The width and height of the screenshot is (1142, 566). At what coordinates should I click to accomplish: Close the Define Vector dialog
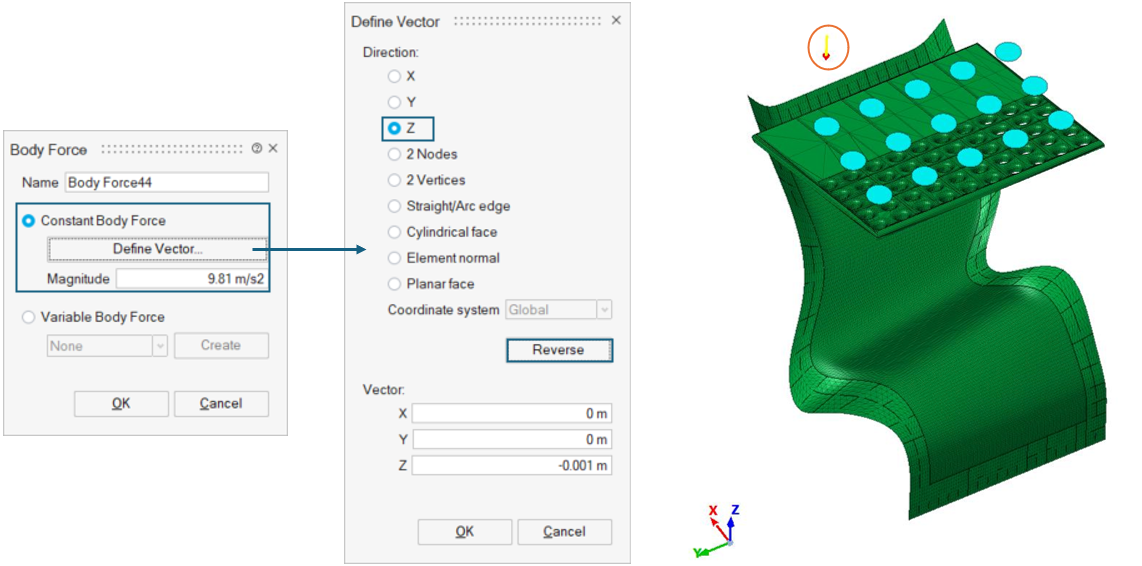616,20
